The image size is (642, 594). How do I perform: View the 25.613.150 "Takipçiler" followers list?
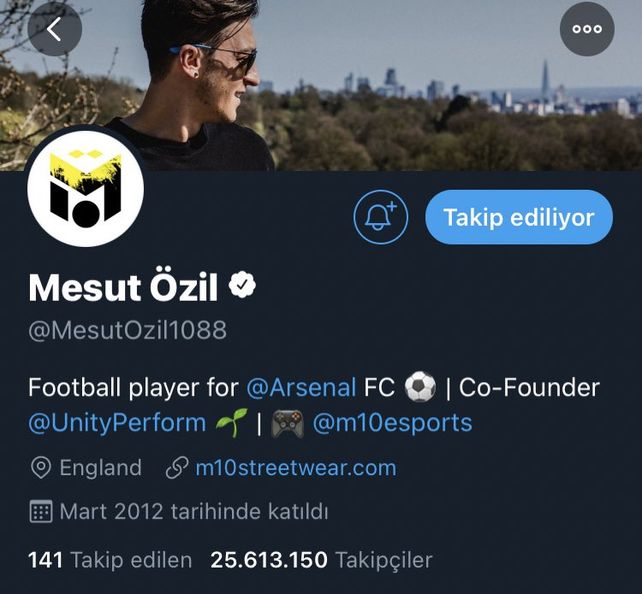321,560
